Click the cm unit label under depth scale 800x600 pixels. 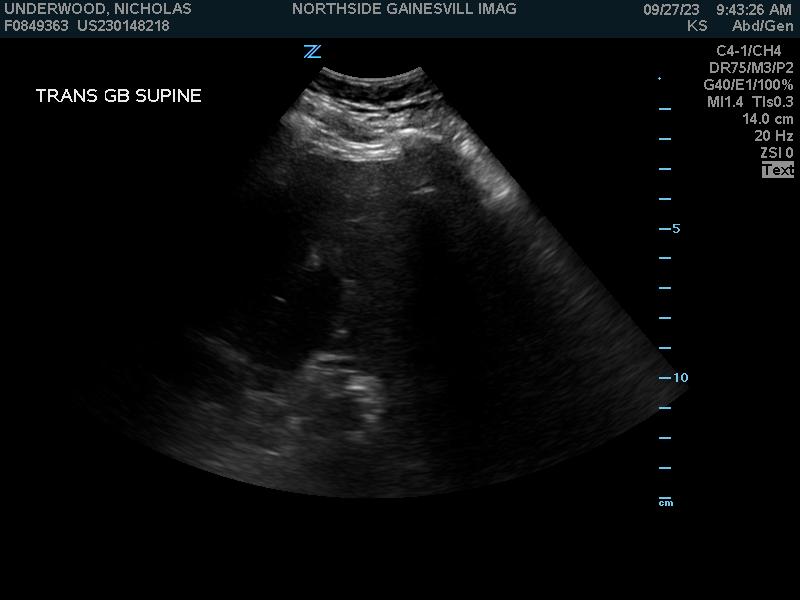[x=665, y=502]
